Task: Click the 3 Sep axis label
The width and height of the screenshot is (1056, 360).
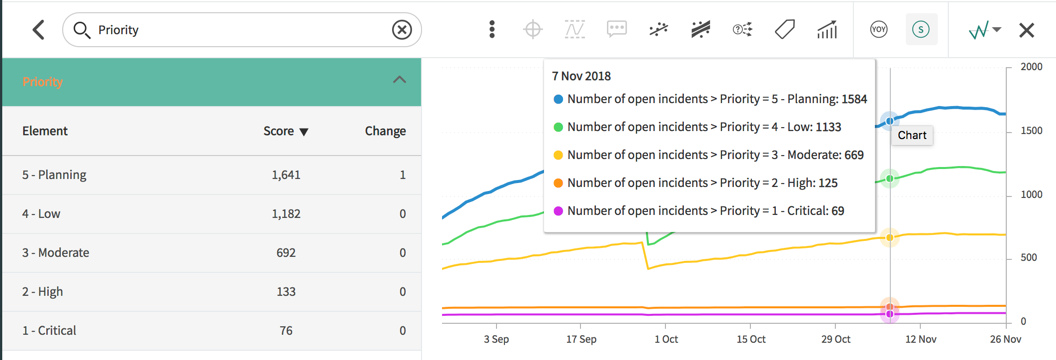Action: coord(496,340)
